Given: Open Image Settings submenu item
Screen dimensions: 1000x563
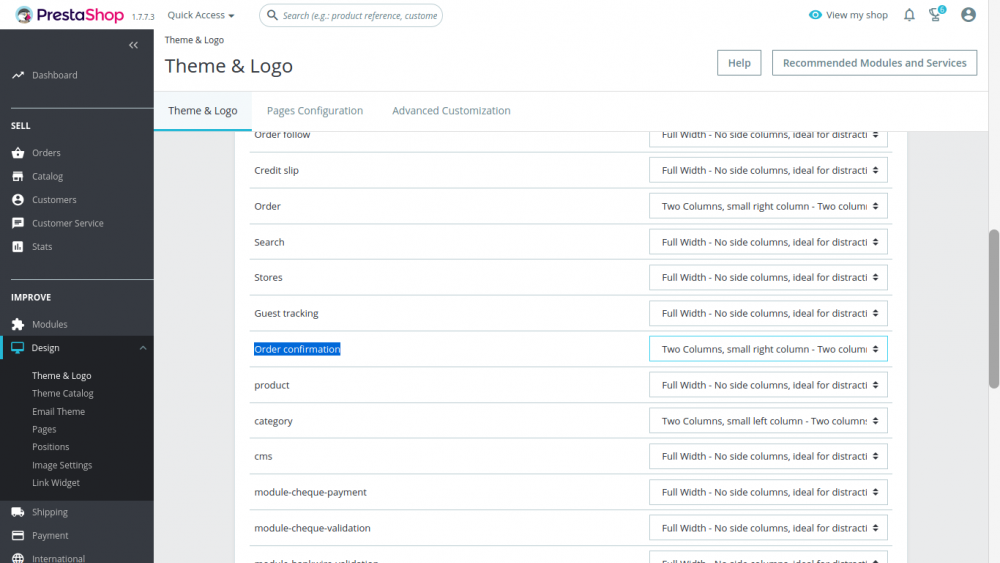Looking at the screenshot, I should (x=62, y=465).
